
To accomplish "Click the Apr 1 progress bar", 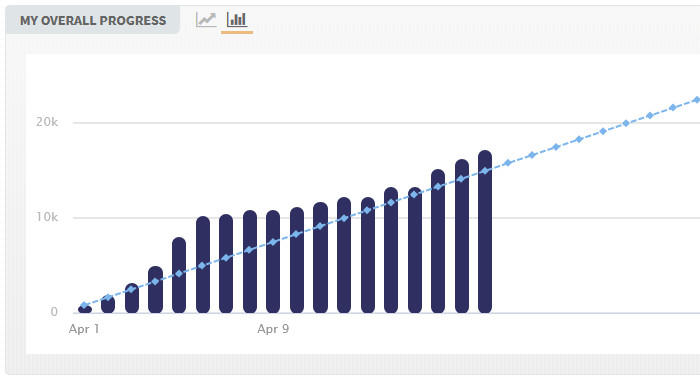I will (85, 309).
